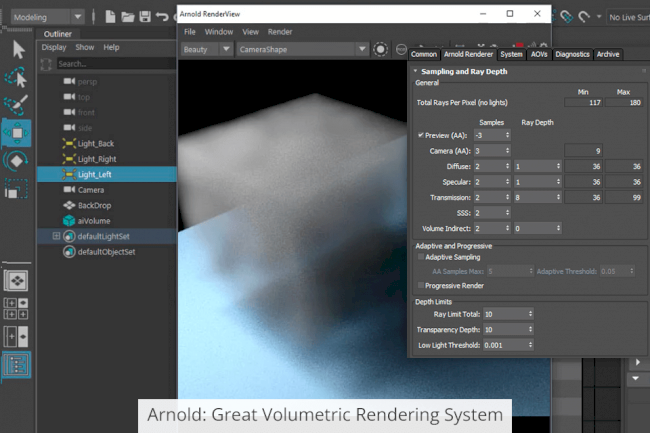The width and height of the screenshot is (650, 433).
Task: Click the Outliner search filter icon
Action: click(46, 64)
